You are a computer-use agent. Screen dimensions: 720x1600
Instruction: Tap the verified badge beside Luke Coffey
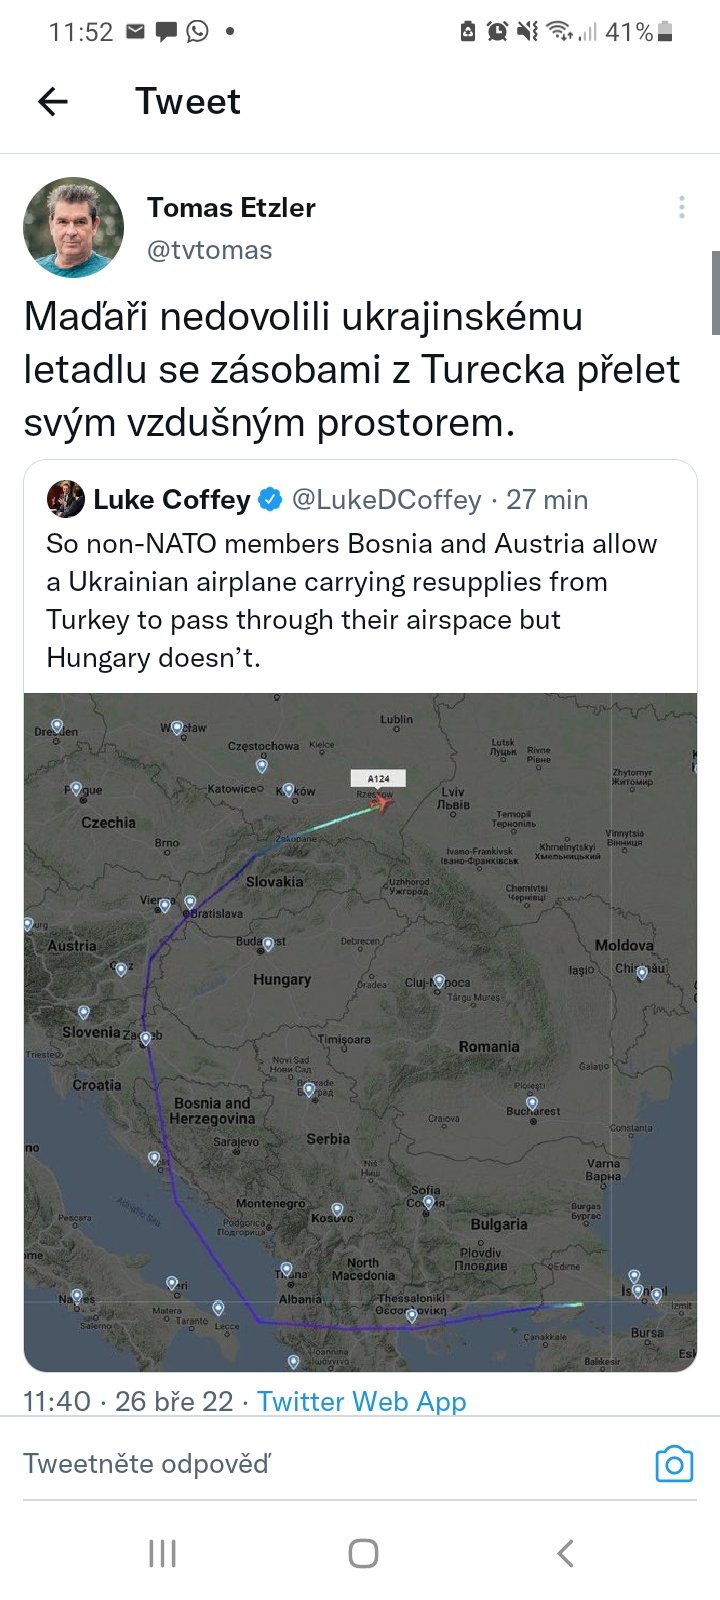click(271, 499)
